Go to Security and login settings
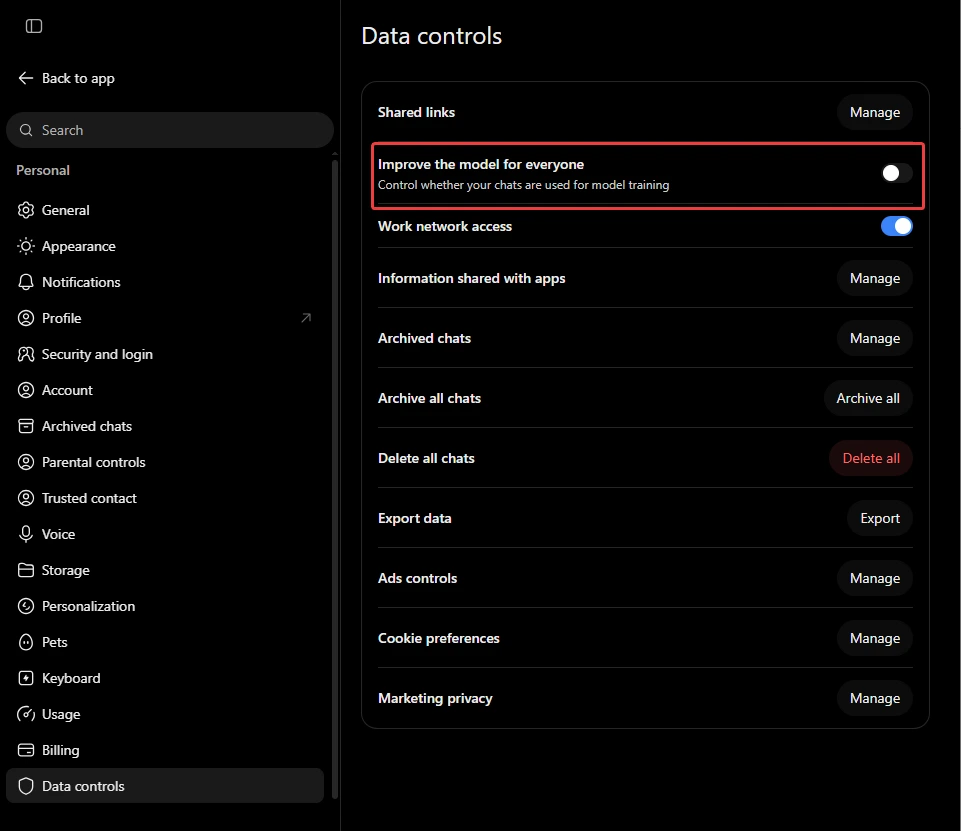Viewport: 961px width, 831px height. tap(165, 354)
